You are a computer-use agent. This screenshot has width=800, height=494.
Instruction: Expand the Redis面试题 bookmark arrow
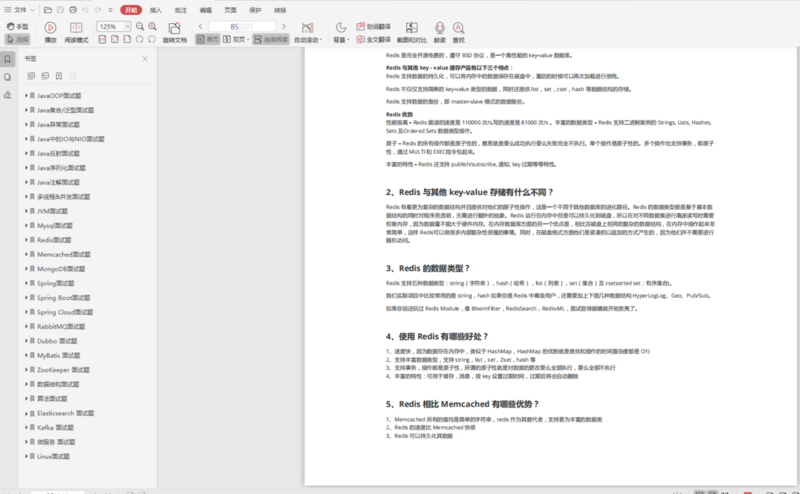click(26, 240)
